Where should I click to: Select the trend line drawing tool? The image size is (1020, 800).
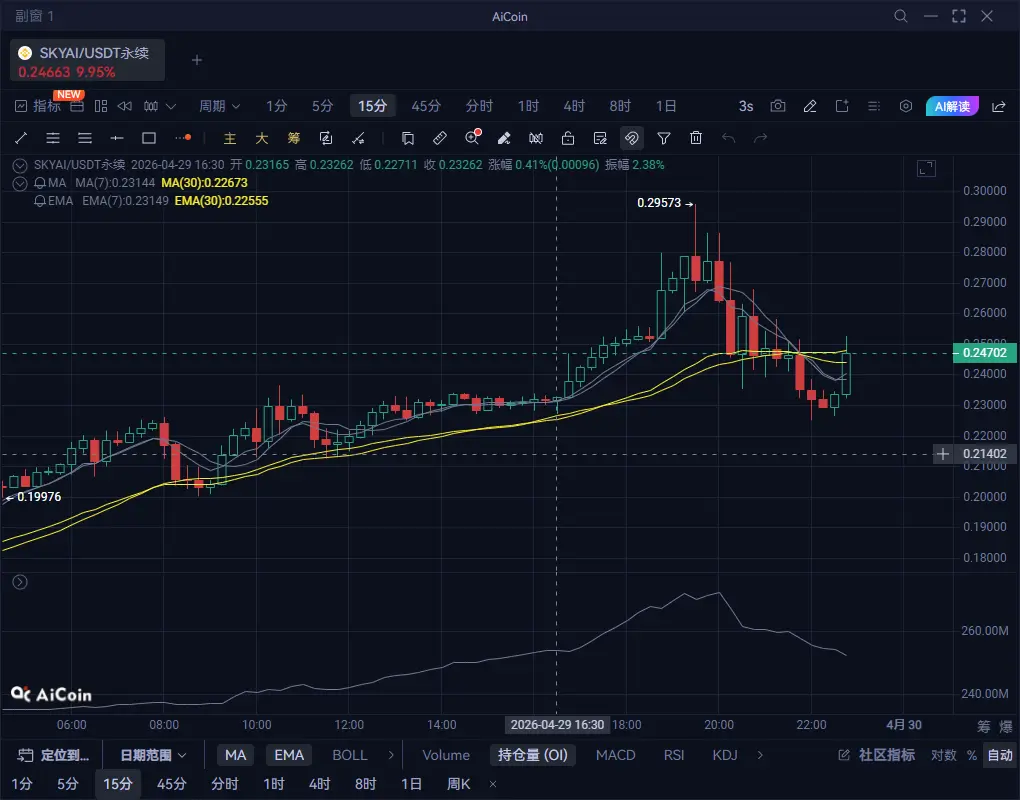pos(21,138)
